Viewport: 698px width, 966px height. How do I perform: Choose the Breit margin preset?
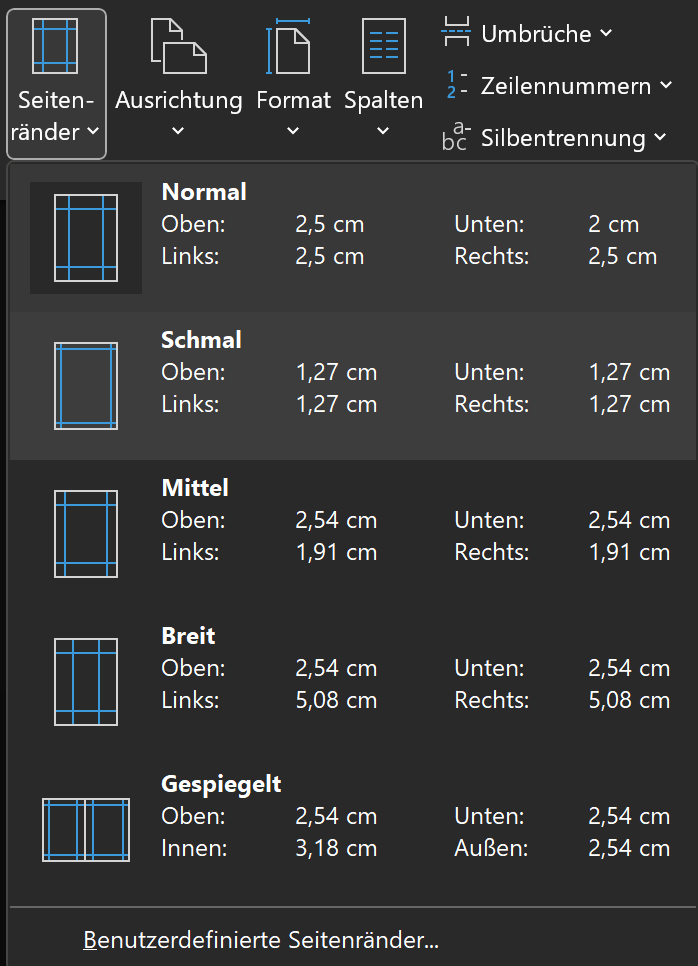tap(188, 636)
